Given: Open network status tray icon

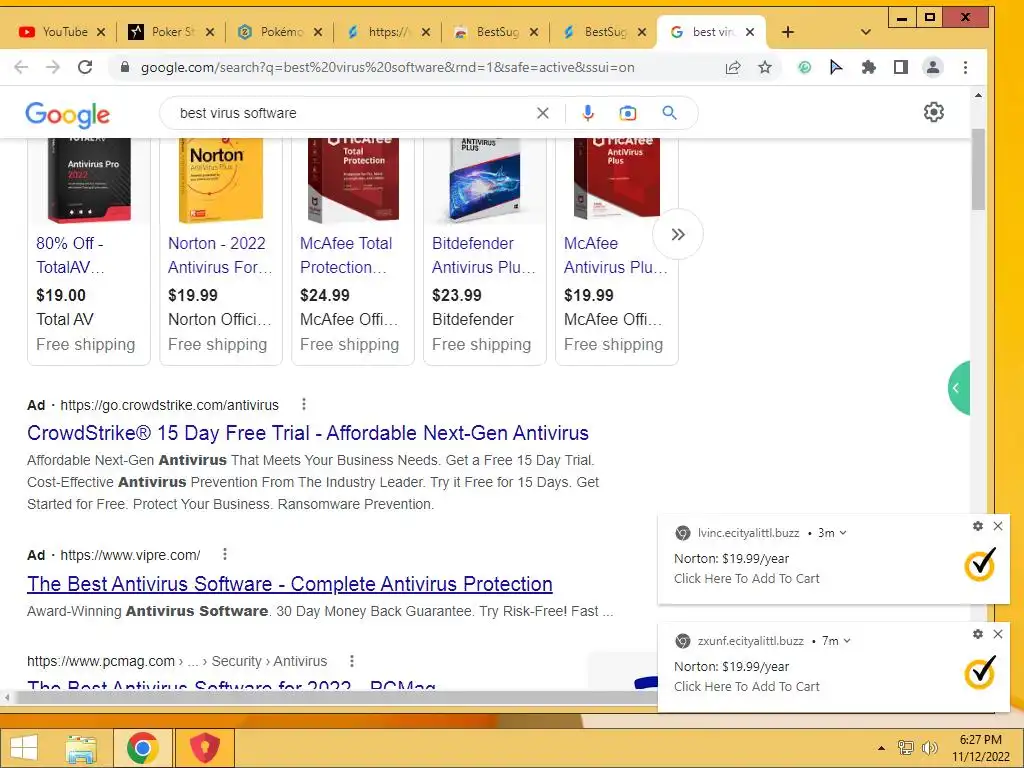Looking at the screenshot, I should pos(905,748).
